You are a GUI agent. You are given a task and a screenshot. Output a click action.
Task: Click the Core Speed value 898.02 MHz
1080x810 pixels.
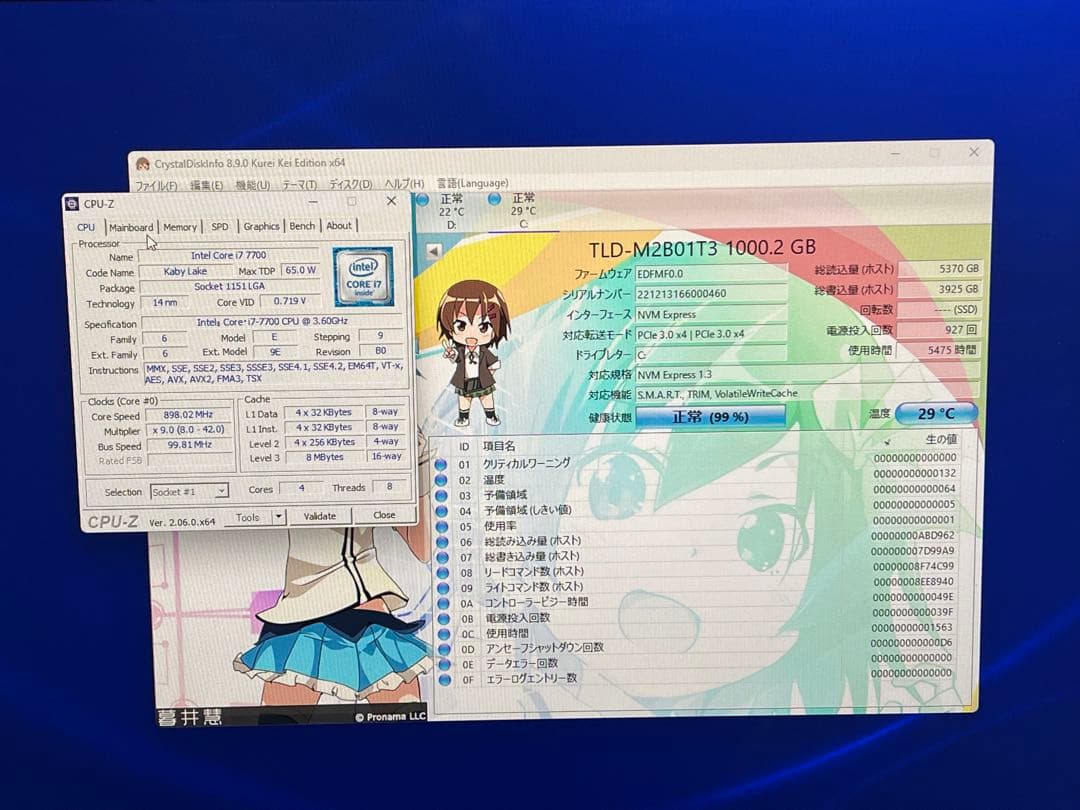[188, 415]
